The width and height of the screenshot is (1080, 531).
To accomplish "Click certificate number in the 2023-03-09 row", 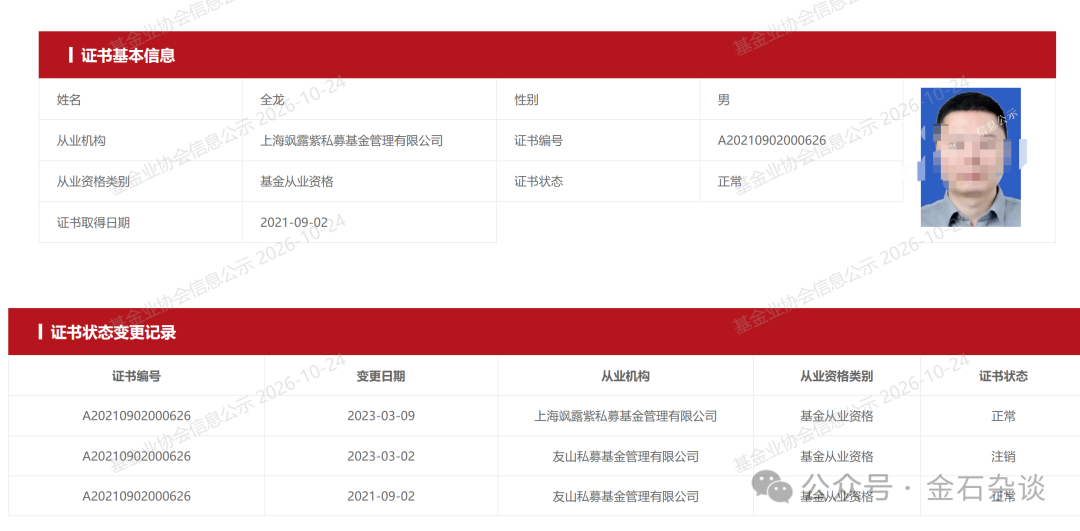I will point(136,416).
